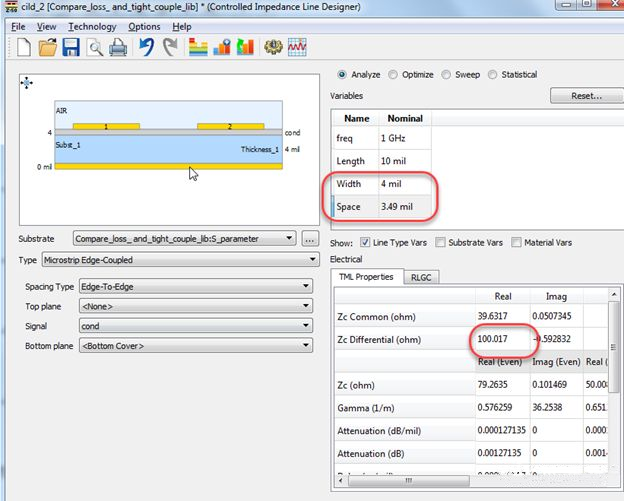624x501 pixels.
Task: Click the substrate browse ellipsis button
Action: (309, 239)
